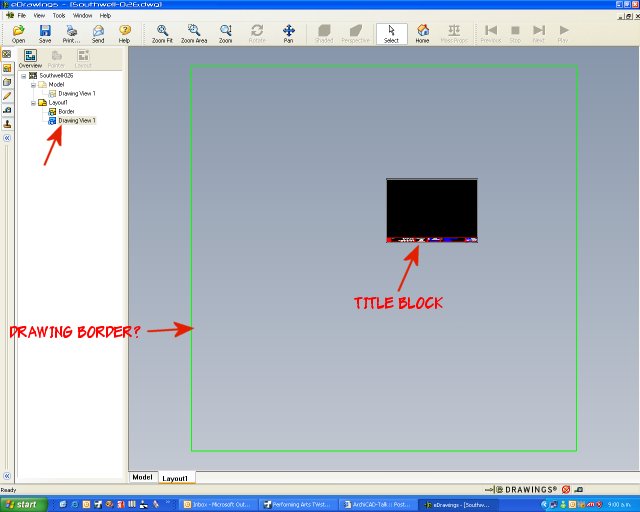
Task: Click measure icon in status bar
Action: pyautogui.click(x=579, y=490)
